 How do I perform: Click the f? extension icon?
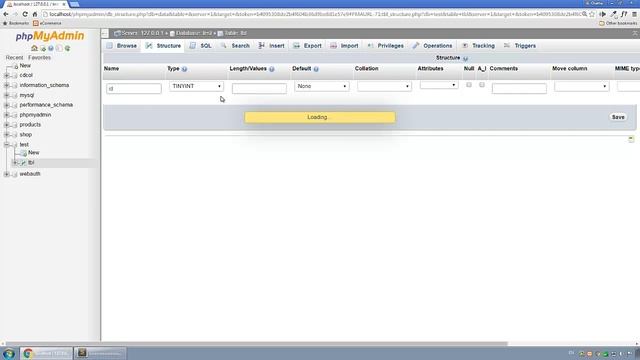point(624,14)
